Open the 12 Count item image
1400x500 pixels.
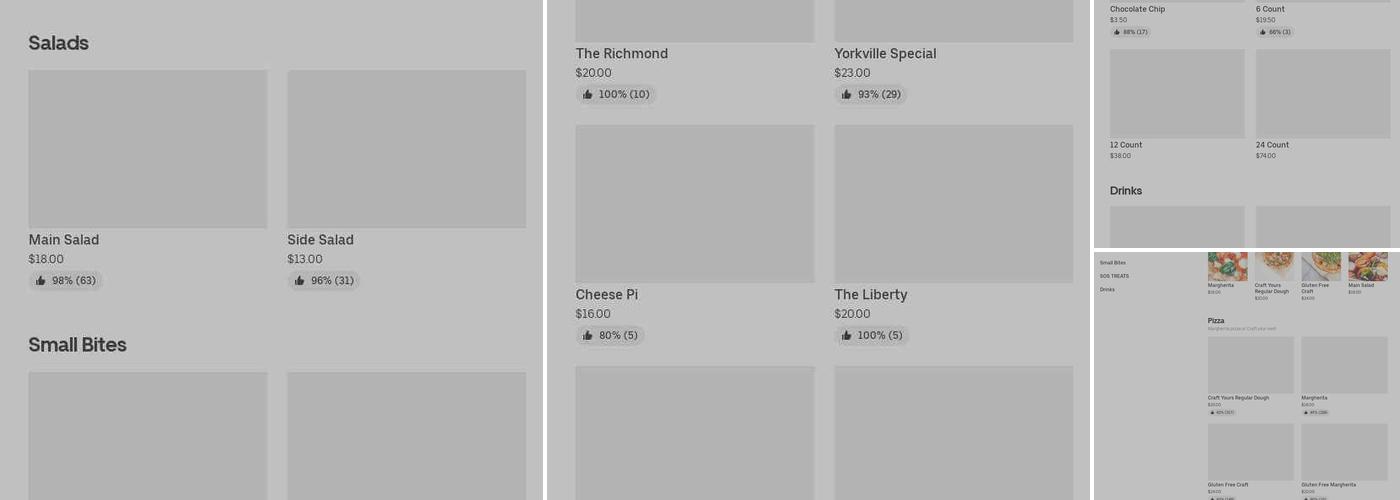point(1177,94)
